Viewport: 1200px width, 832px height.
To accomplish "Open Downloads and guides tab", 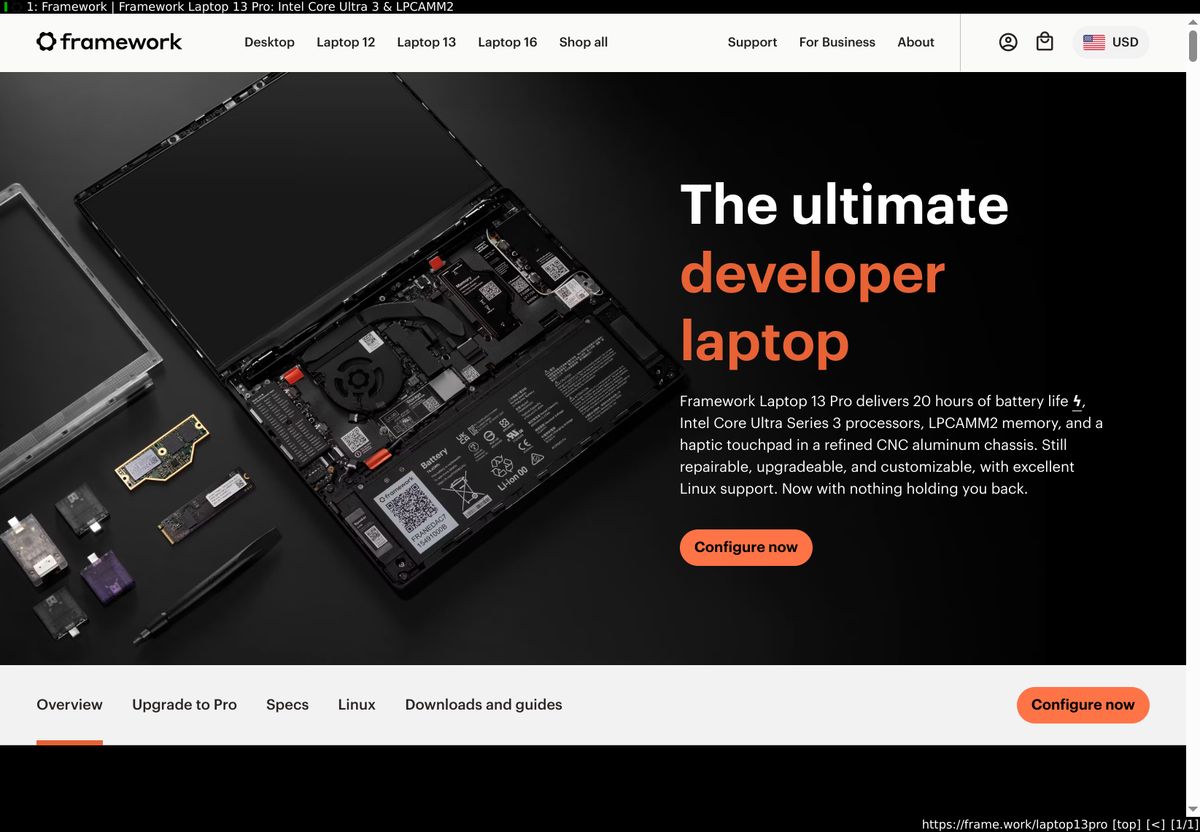I will [483, 704].
